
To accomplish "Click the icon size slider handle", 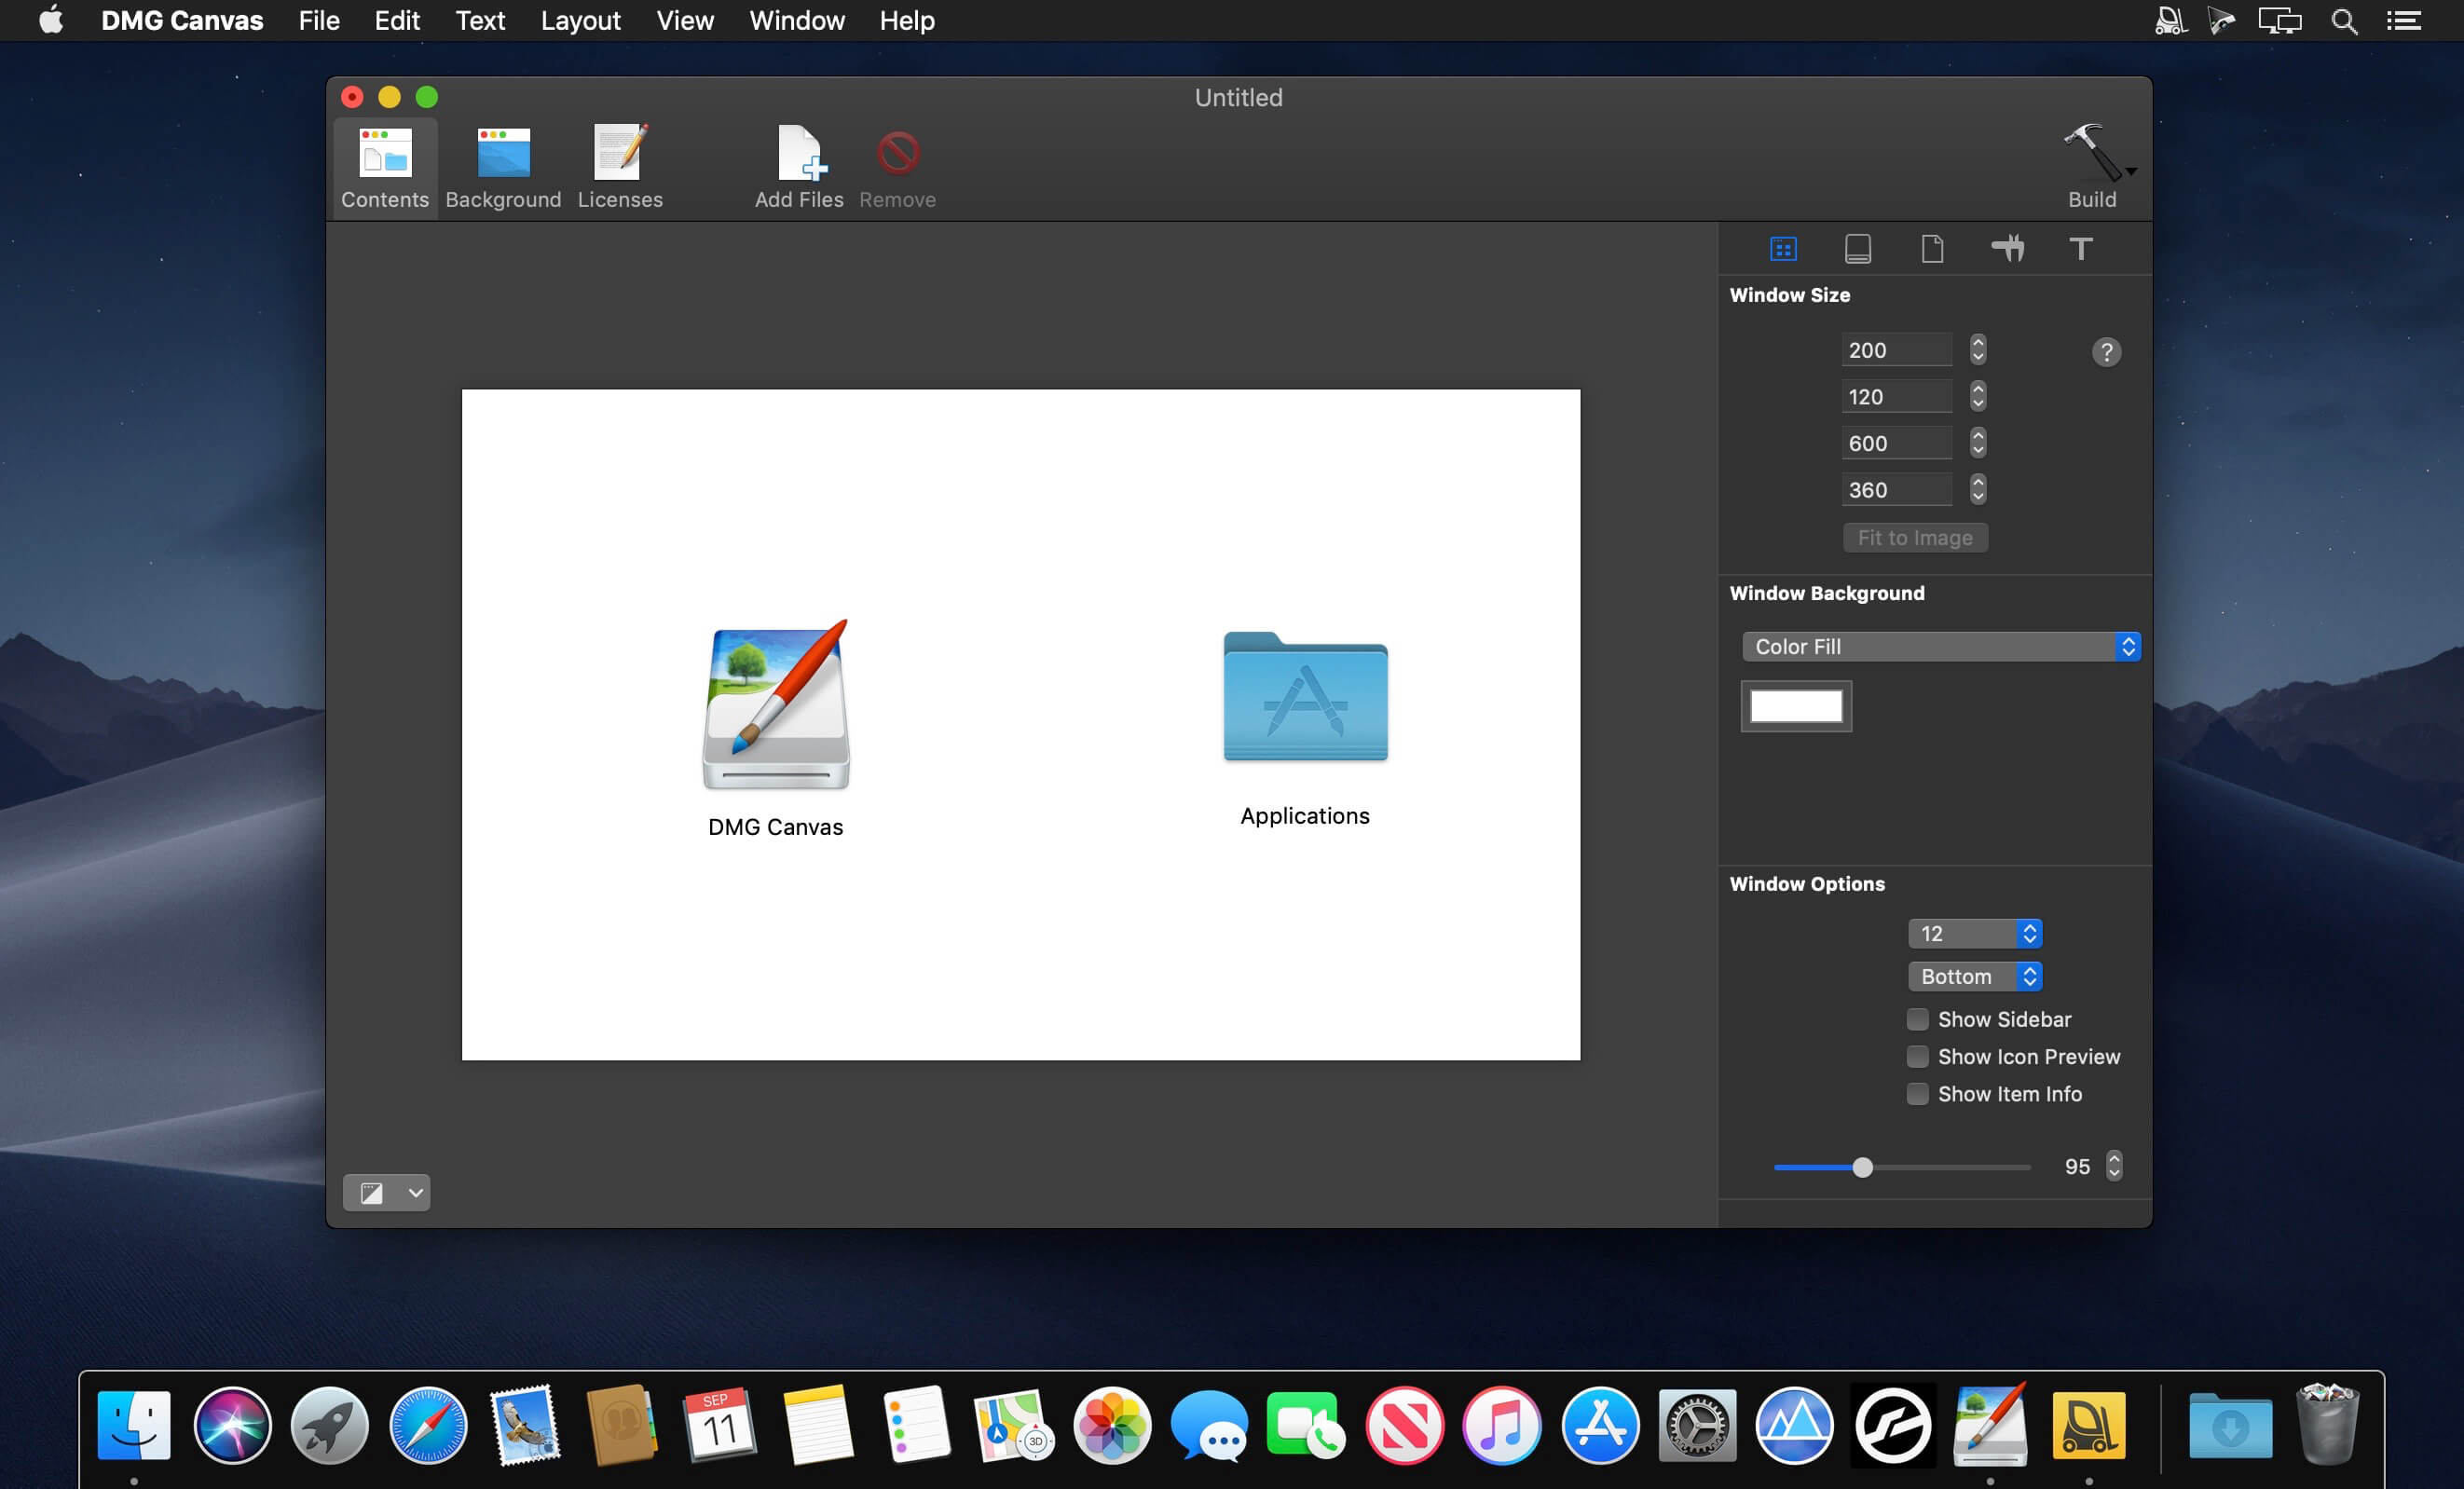I will point(1862,1167).
